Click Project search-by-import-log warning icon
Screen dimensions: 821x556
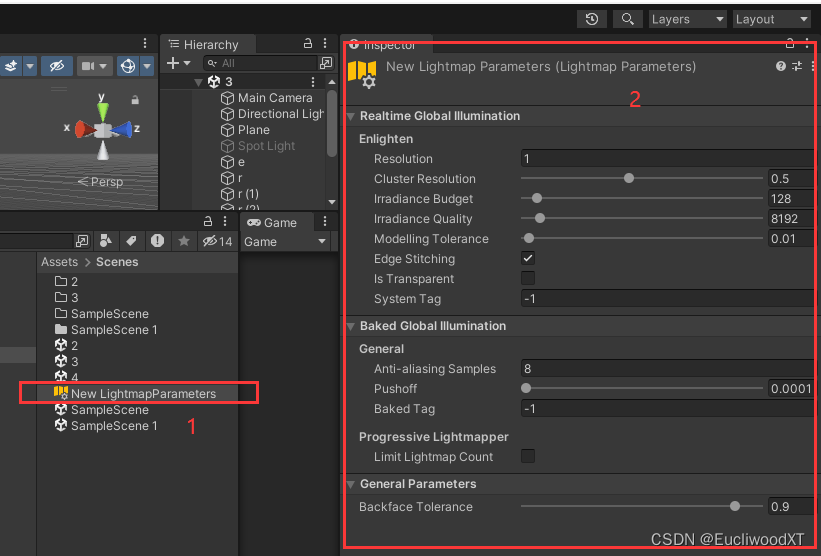tap(157, 241)
